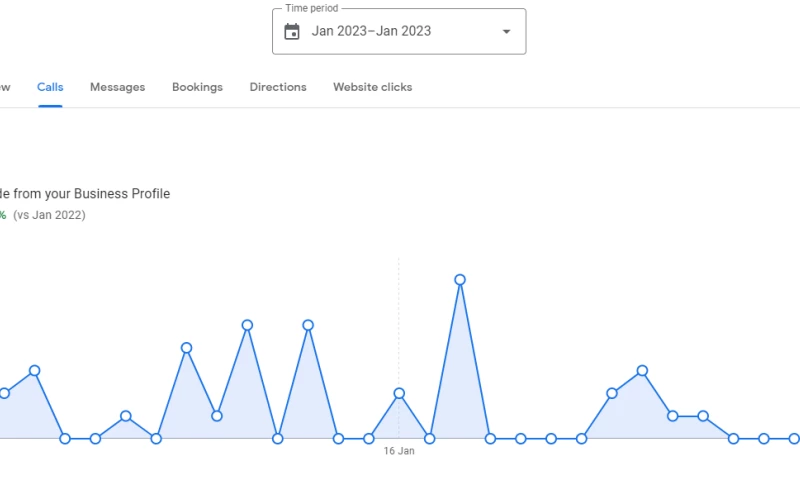800x480 pixels.
Task: Click the leftmost visible chart data point
Action: pyautogui.click(x=4, y=393)
